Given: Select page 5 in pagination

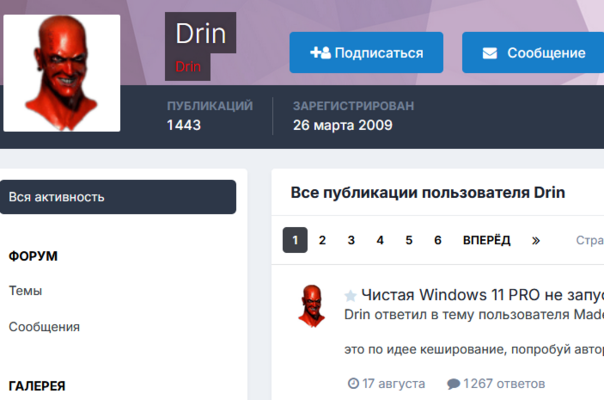Looking at the screenshot, I should click(x=409, y=240).
